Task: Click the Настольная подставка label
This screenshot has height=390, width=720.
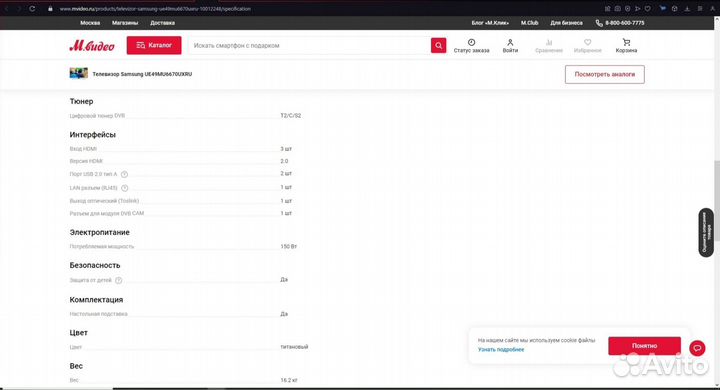Action: (x=99, y=314)
